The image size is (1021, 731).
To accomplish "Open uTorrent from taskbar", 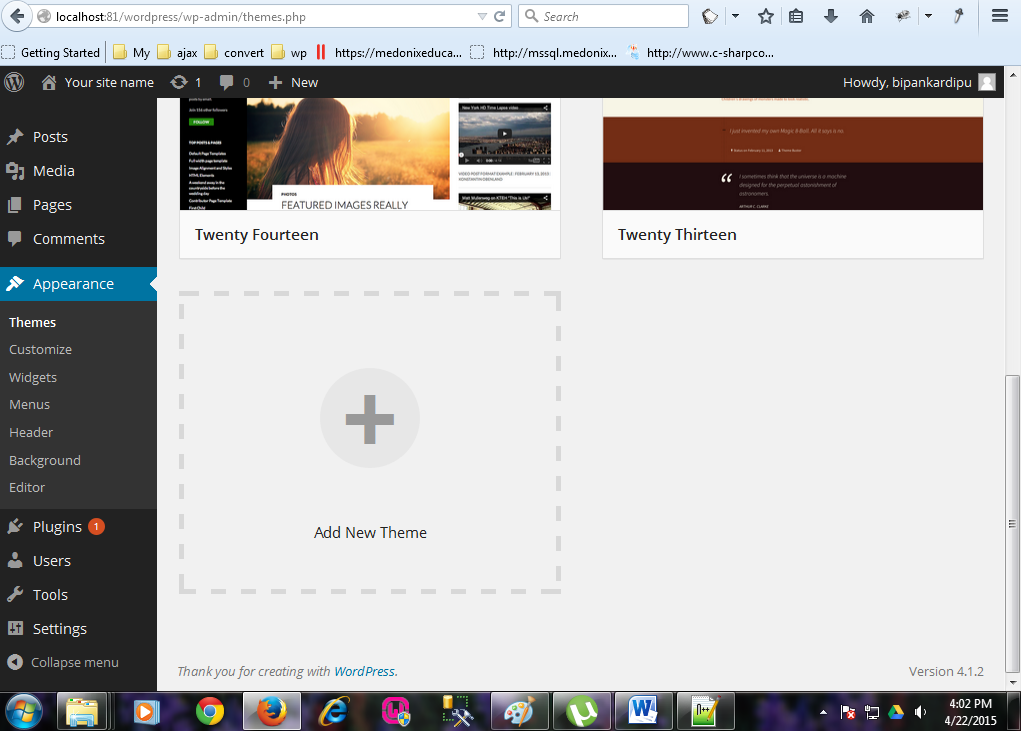I will pyautogui.click(x=581, y=711).
